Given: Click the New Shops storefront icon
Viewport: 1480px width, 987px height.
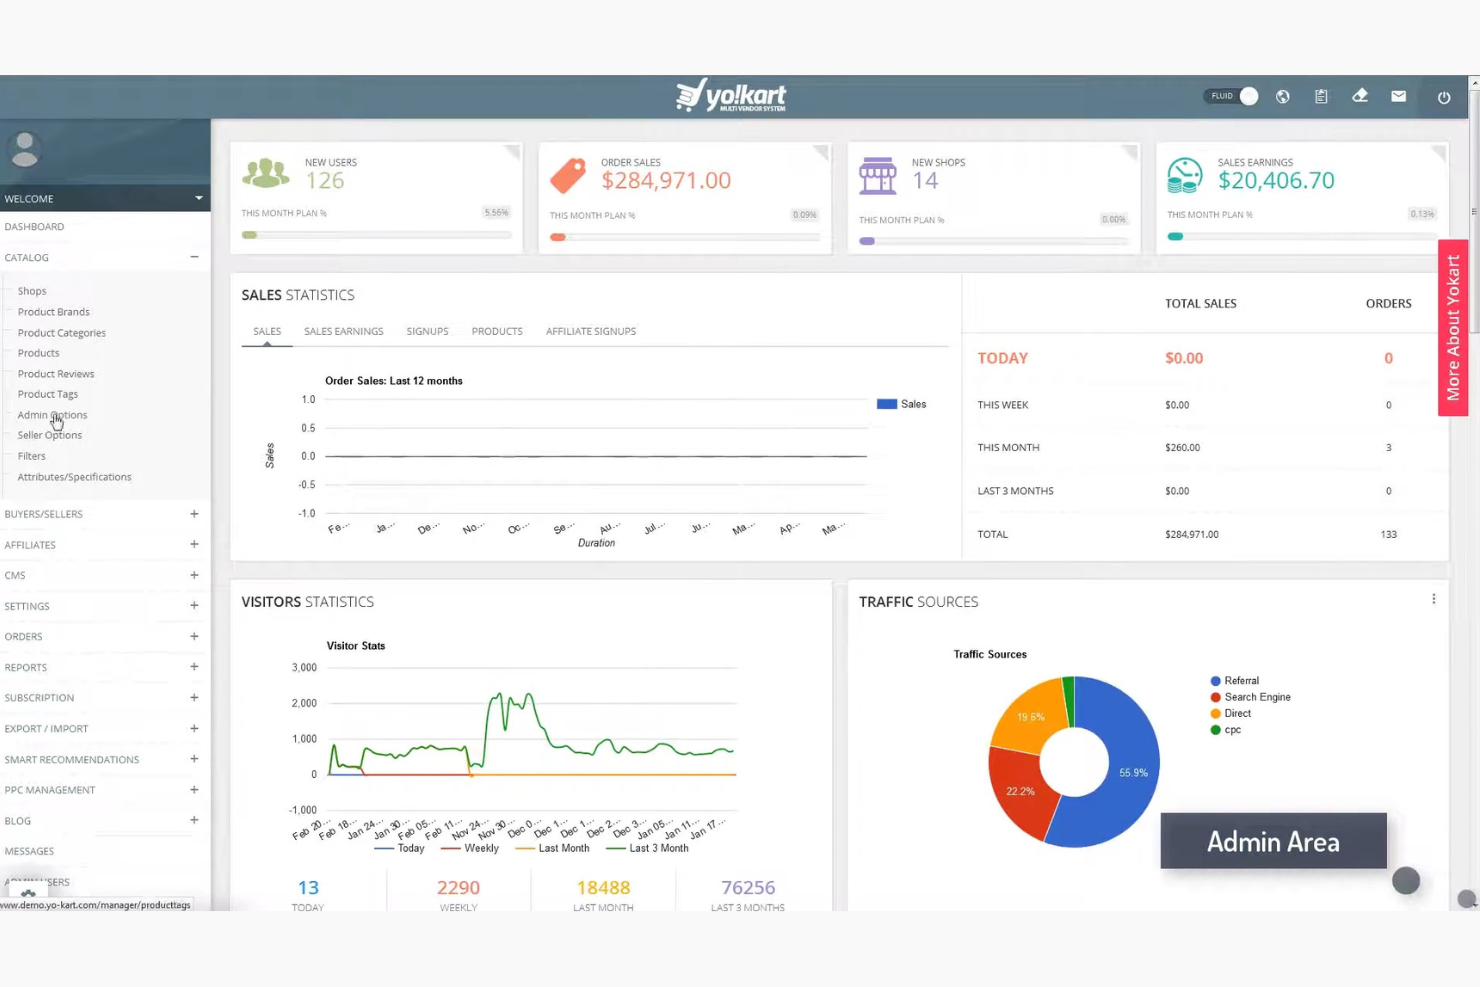Looking at the screenshot, I should 877,176.
